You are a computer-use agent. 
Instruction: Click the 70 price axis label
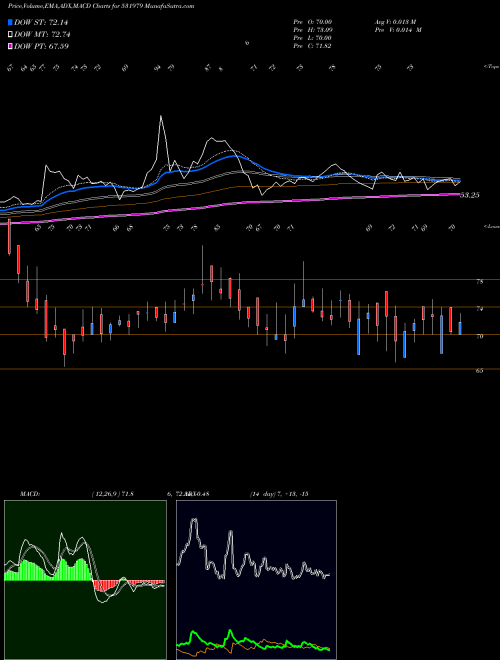coord(479,336)
